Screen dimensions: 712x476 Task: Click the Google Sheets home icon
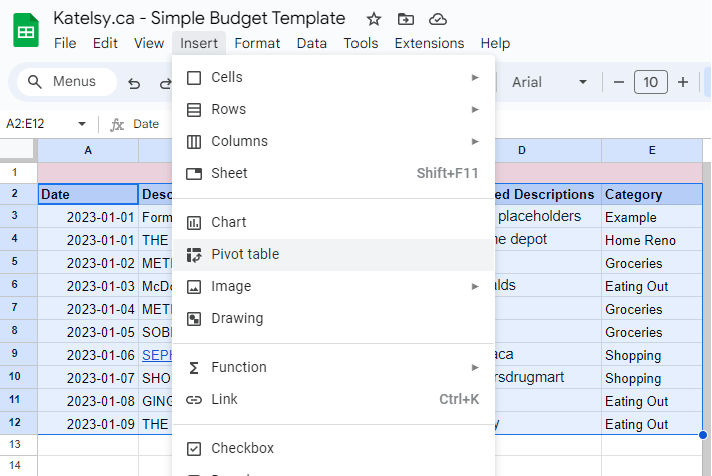(26, 31)
